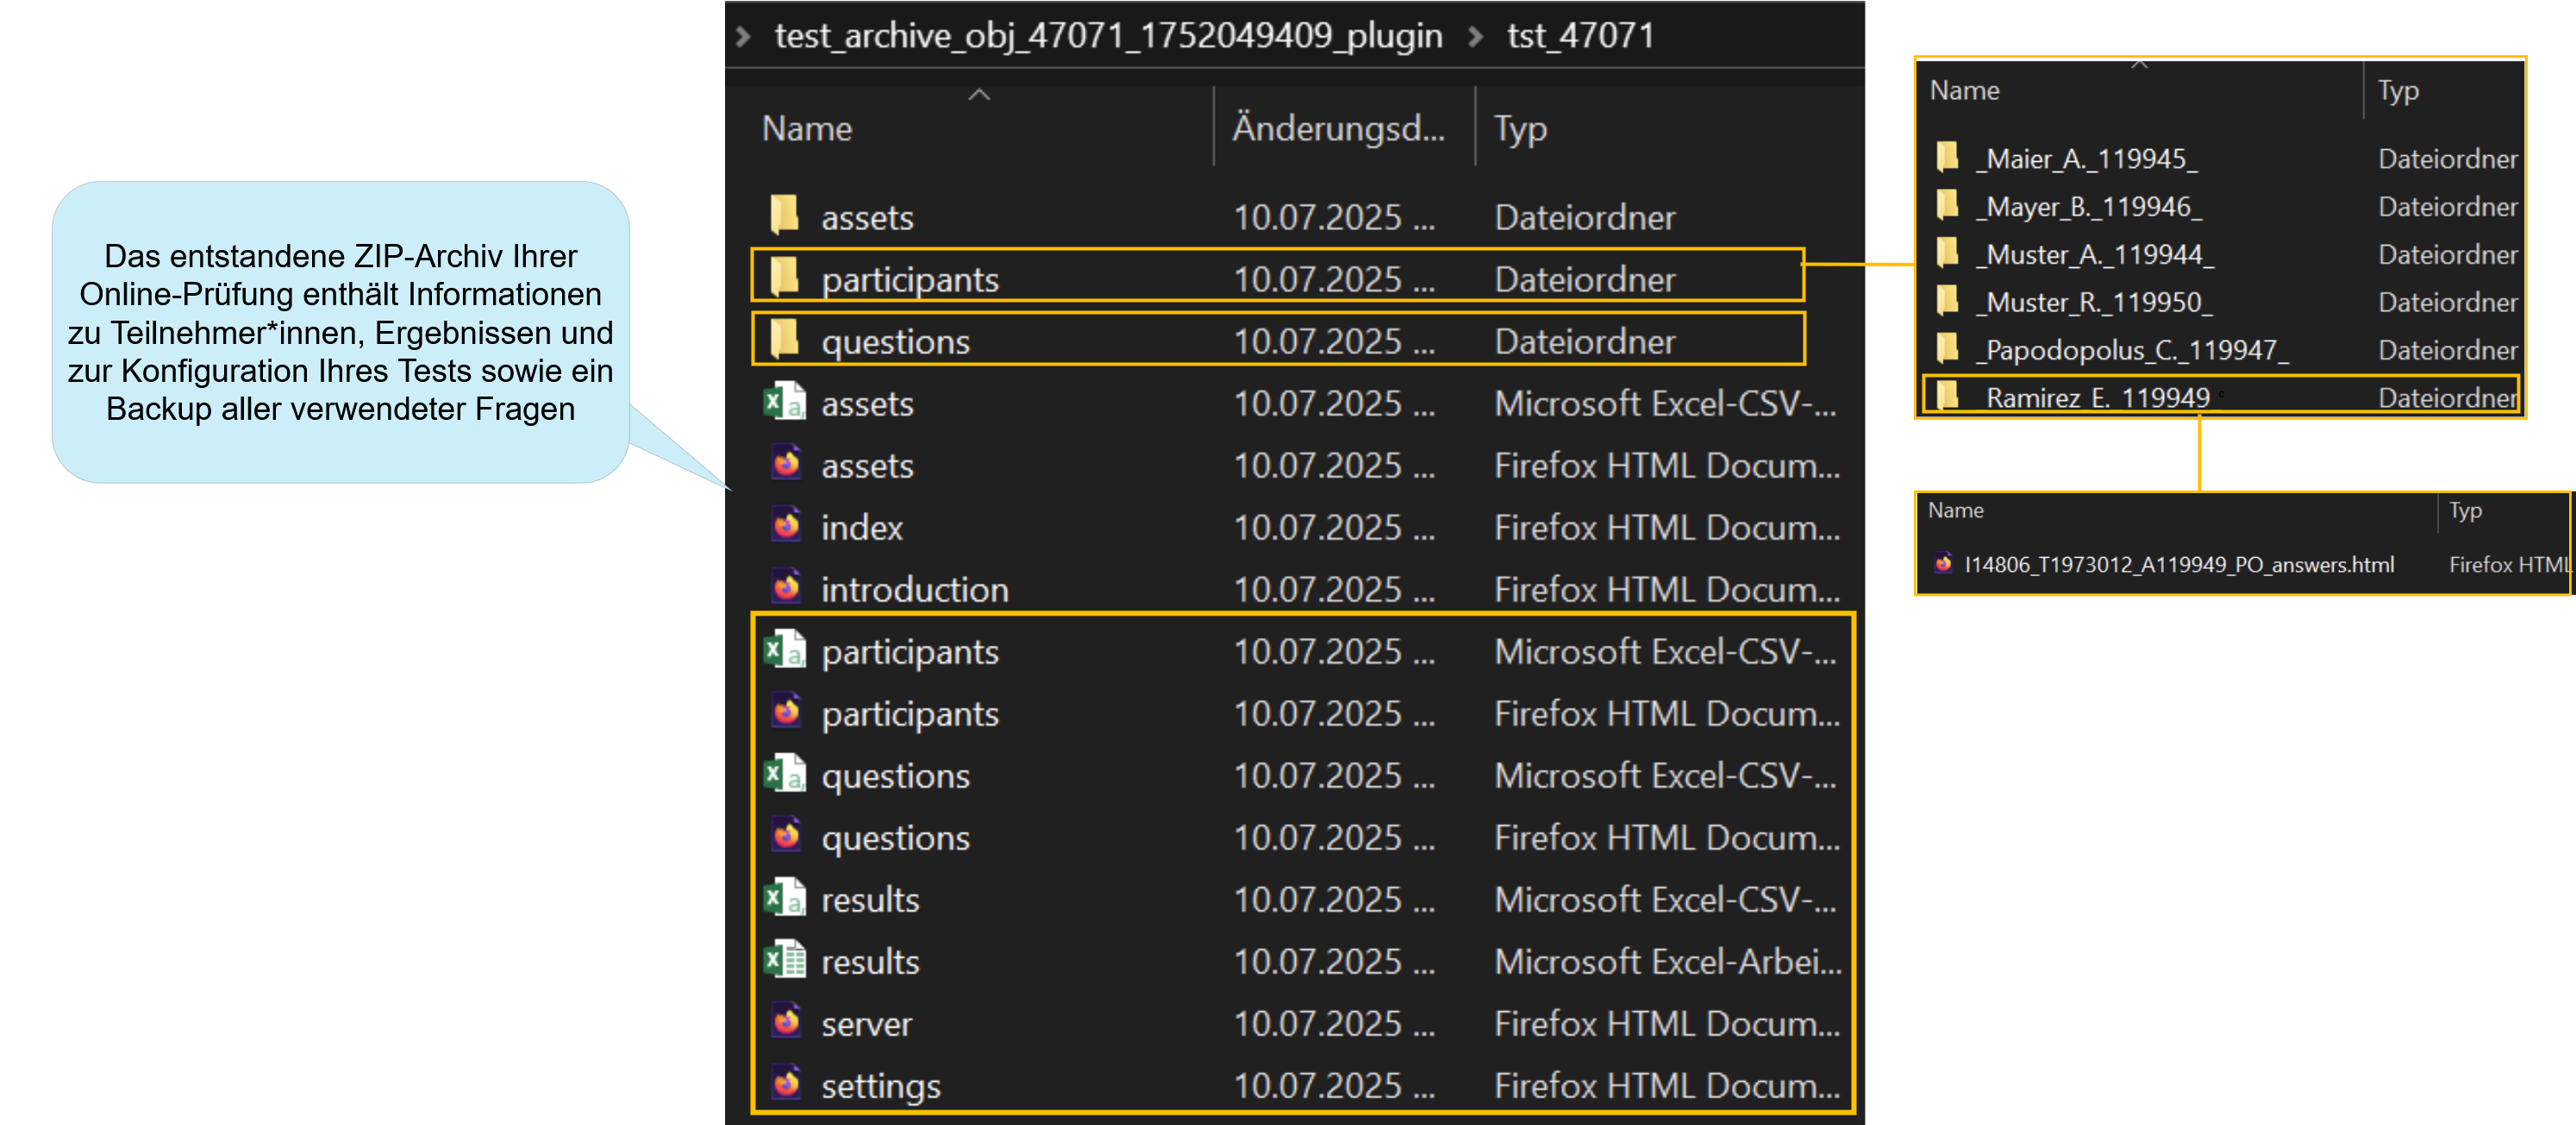Open the Ramirez E. 119949 folder icon
The image size is (2576, 1125).
tap(1947, 396)
